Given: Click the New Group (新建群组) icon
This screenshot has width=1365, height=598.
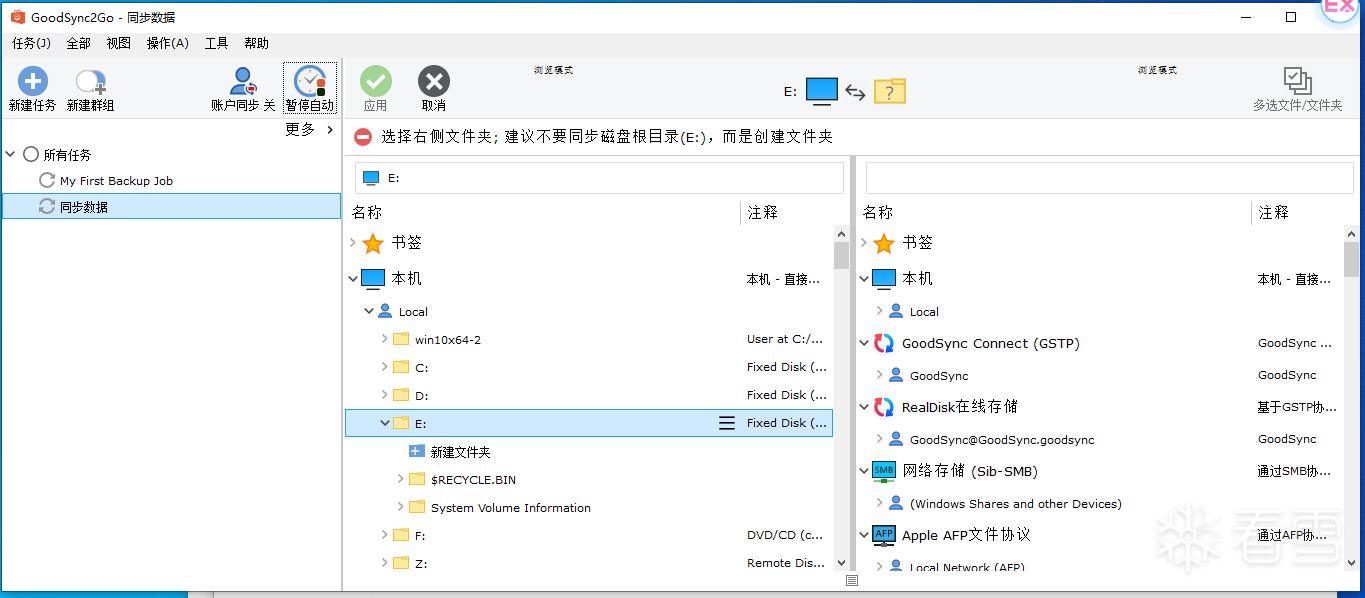Looking at the screenshot, I should pyautogui.click(x=91, y=83).
